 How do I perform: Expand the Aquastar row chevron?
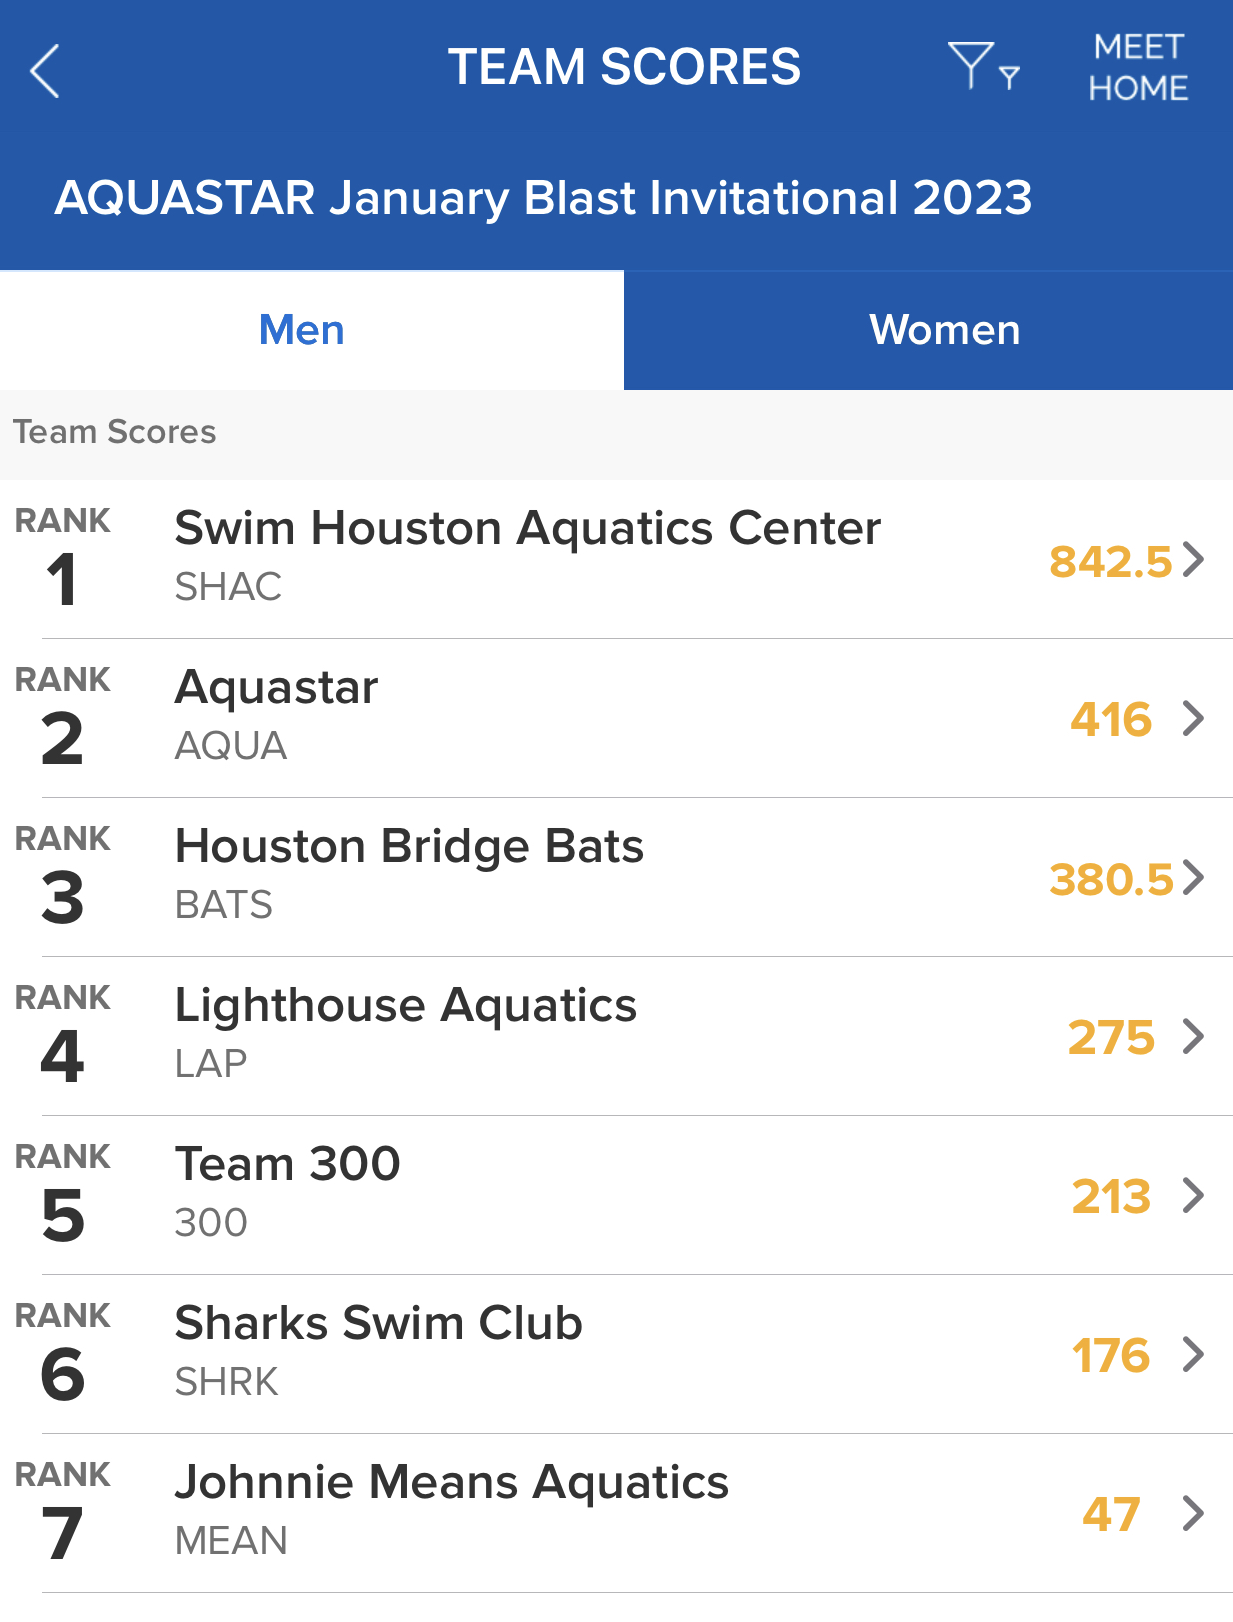coord(1192,719)
